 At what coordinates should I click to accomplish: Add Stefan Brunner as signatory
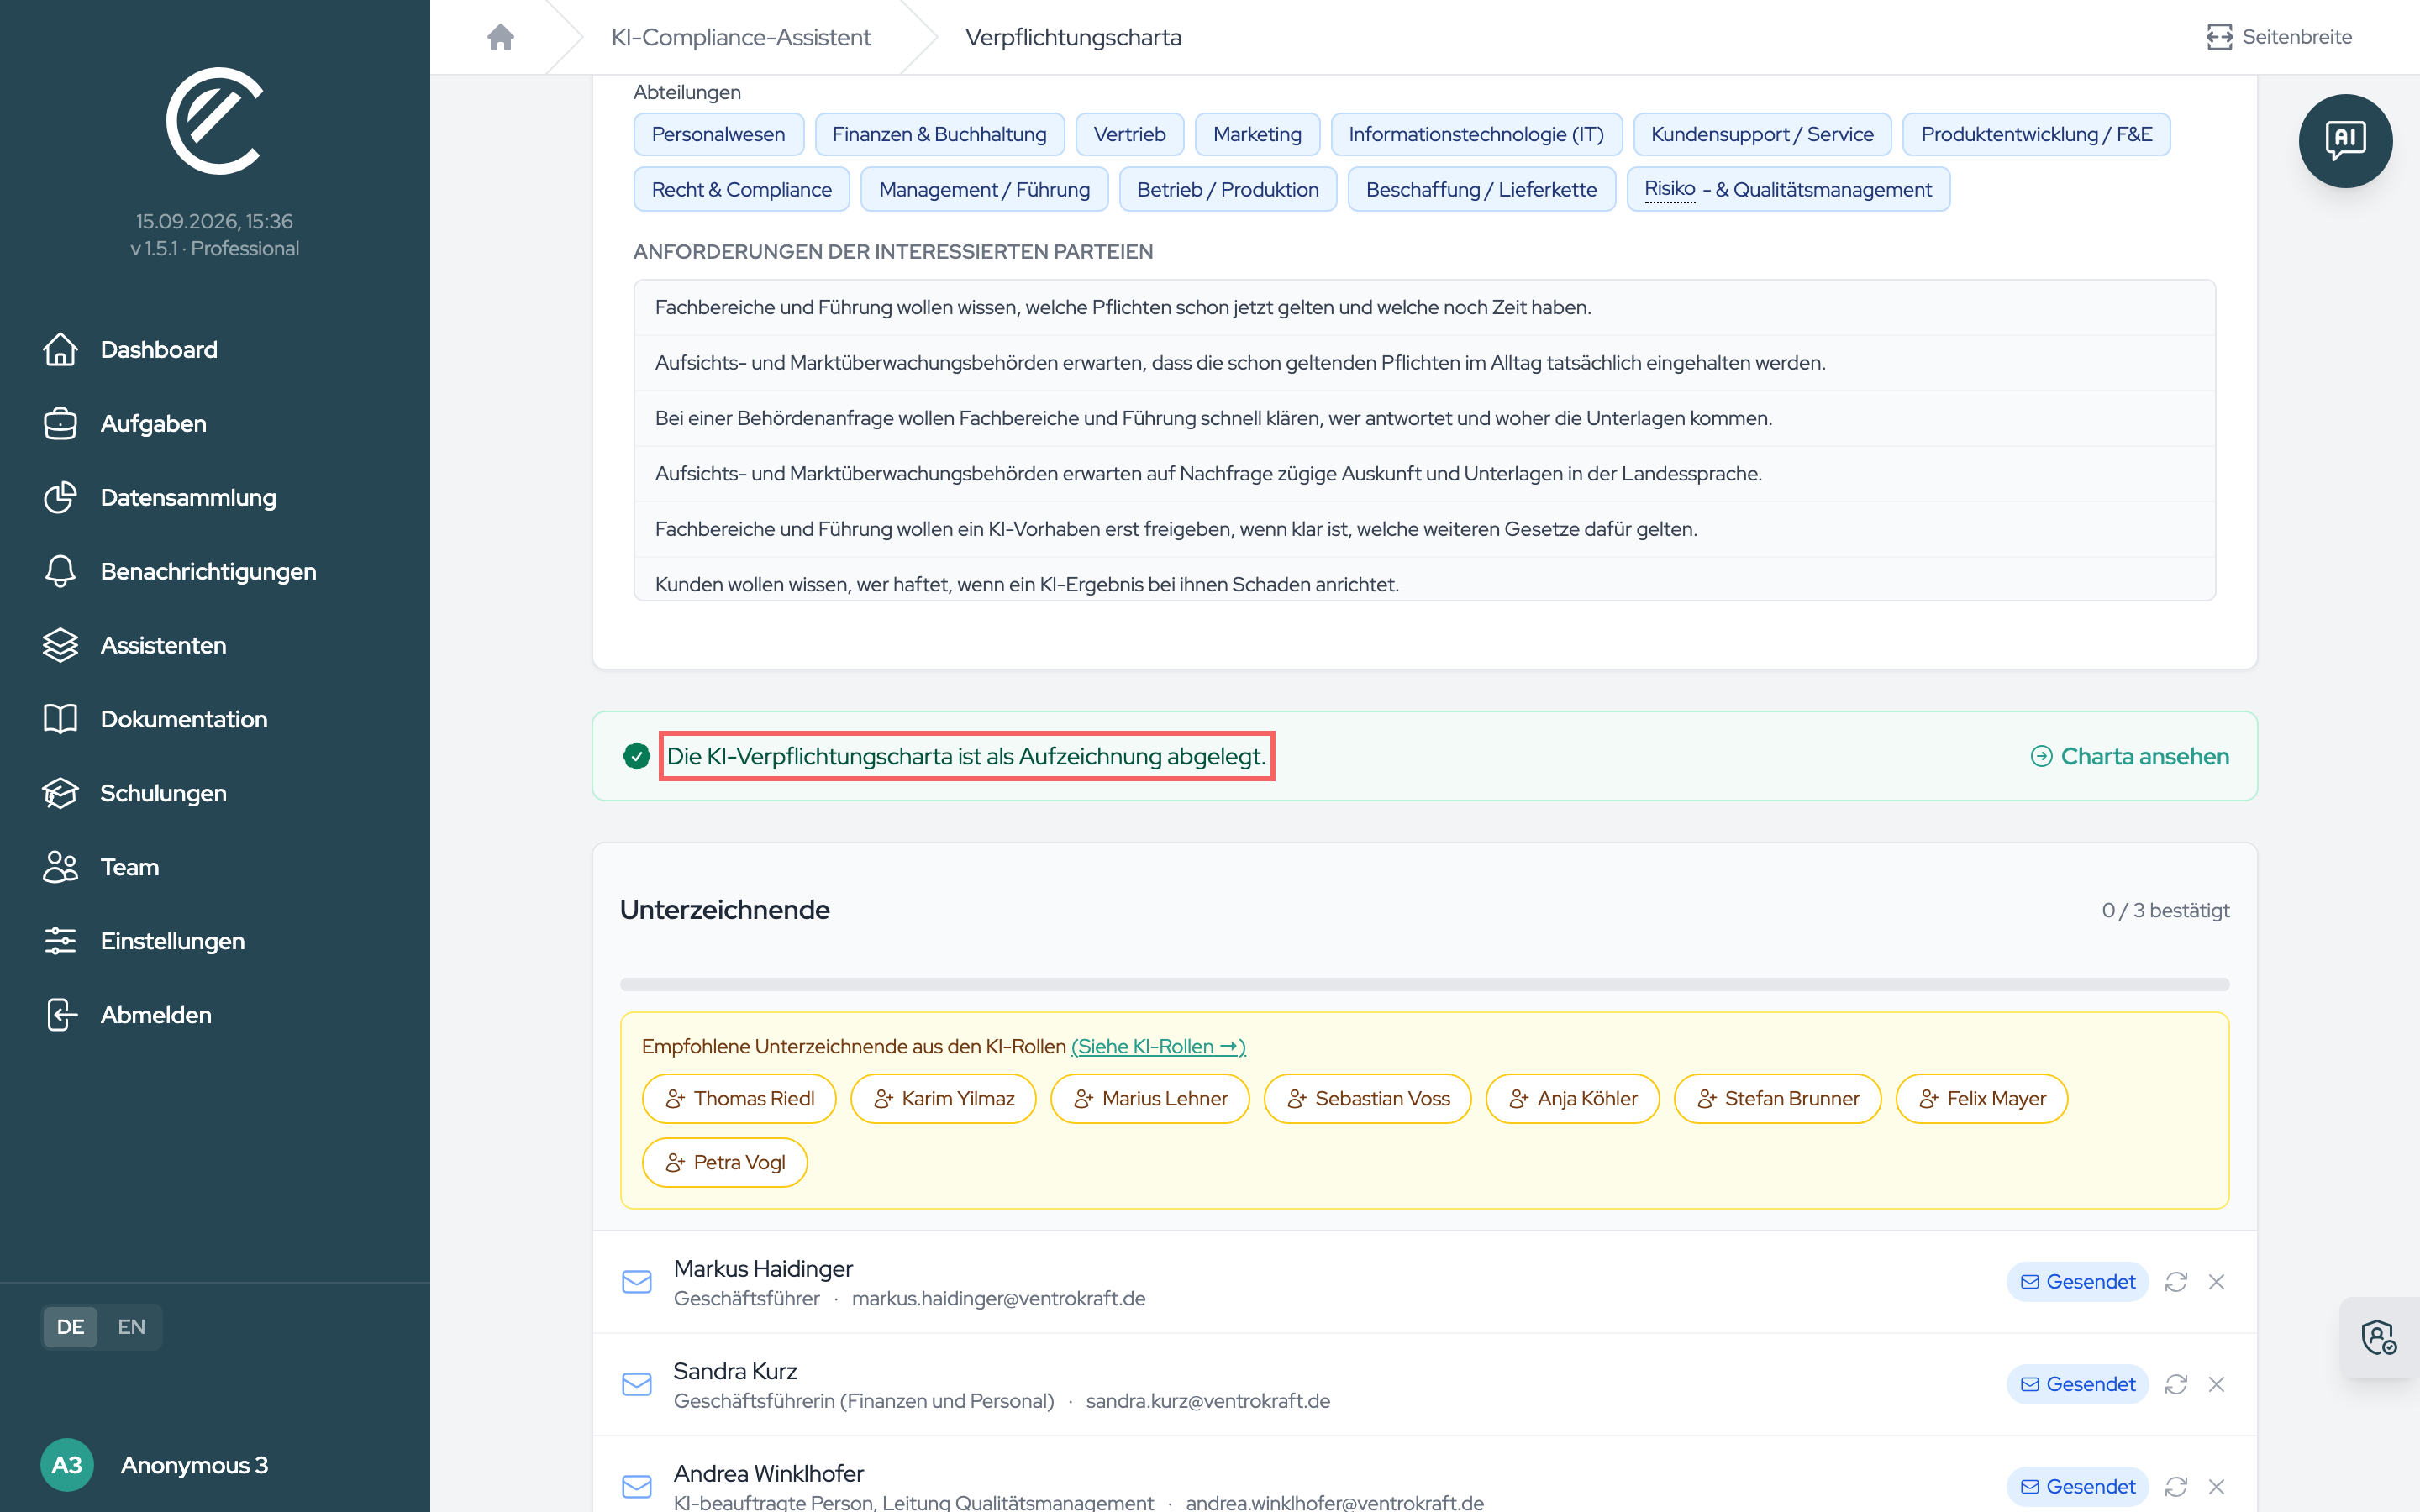(x=1777, y=1099)
